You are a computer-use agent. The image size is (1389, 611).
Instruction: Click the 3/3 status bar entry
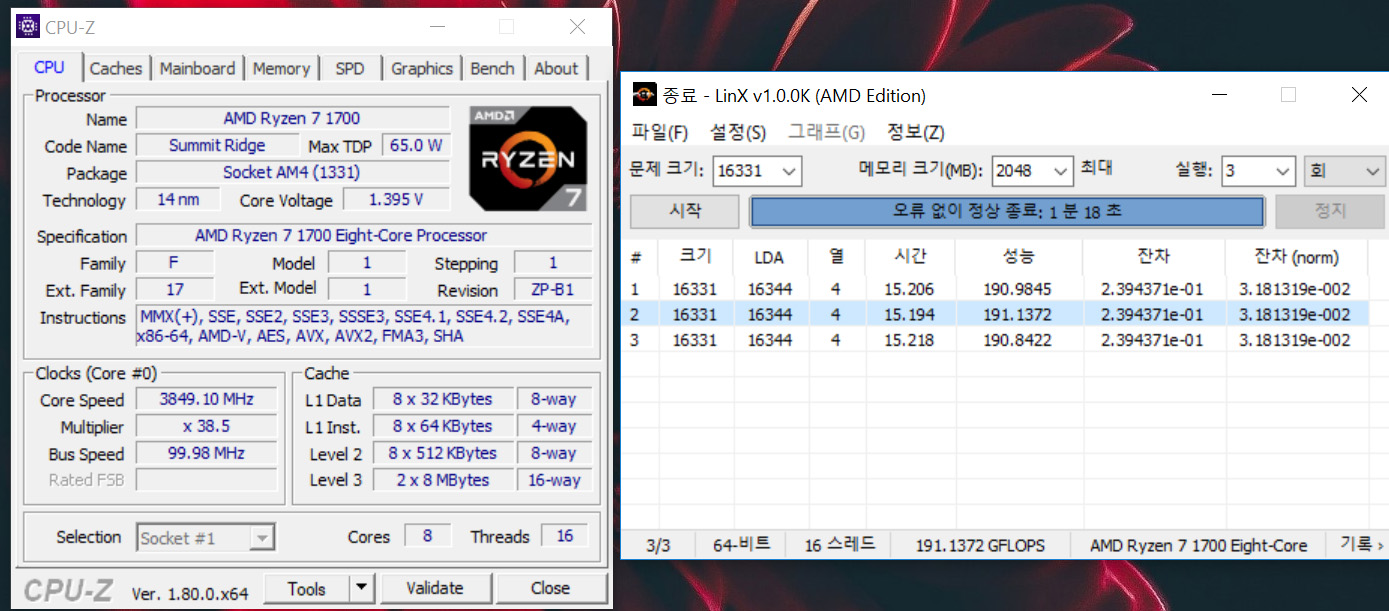tap(659, 545)
